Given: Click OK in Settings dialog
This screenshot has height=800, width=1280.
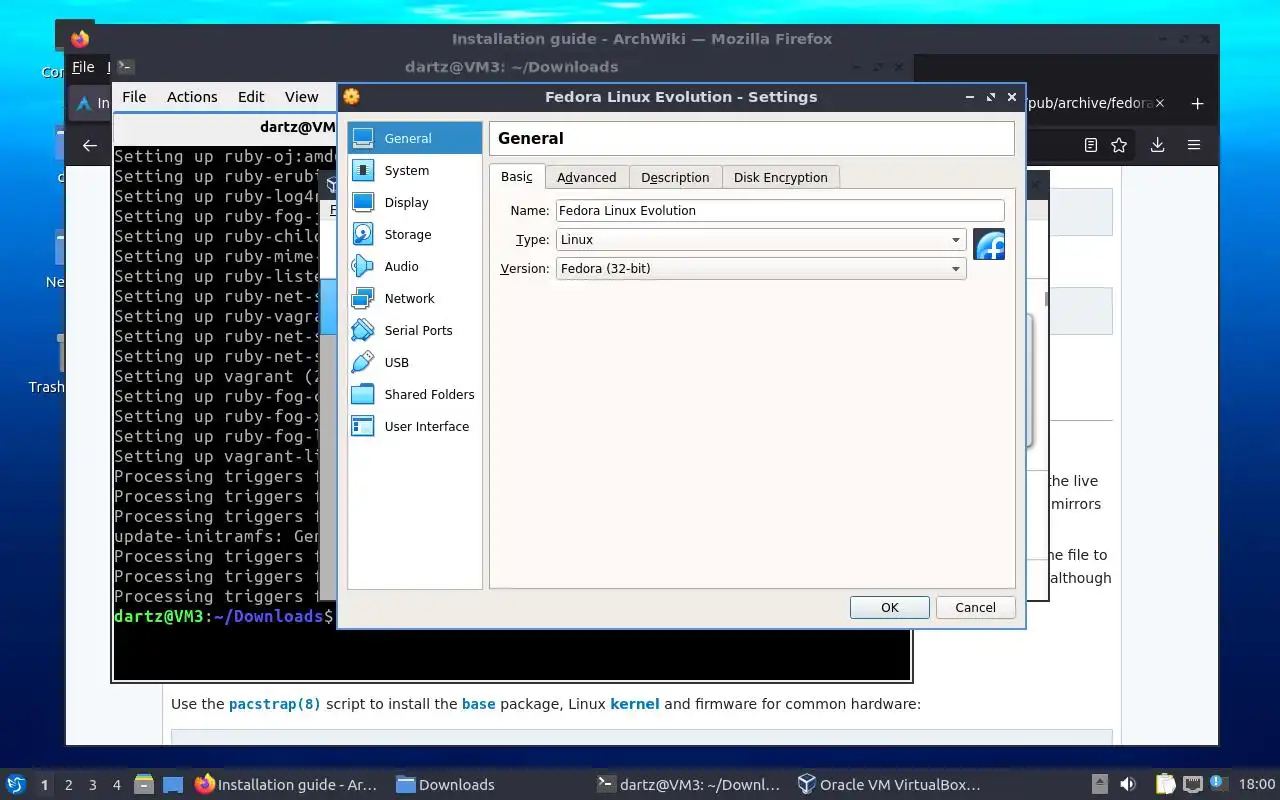Looking at the screenshot, I should [890, 607].
